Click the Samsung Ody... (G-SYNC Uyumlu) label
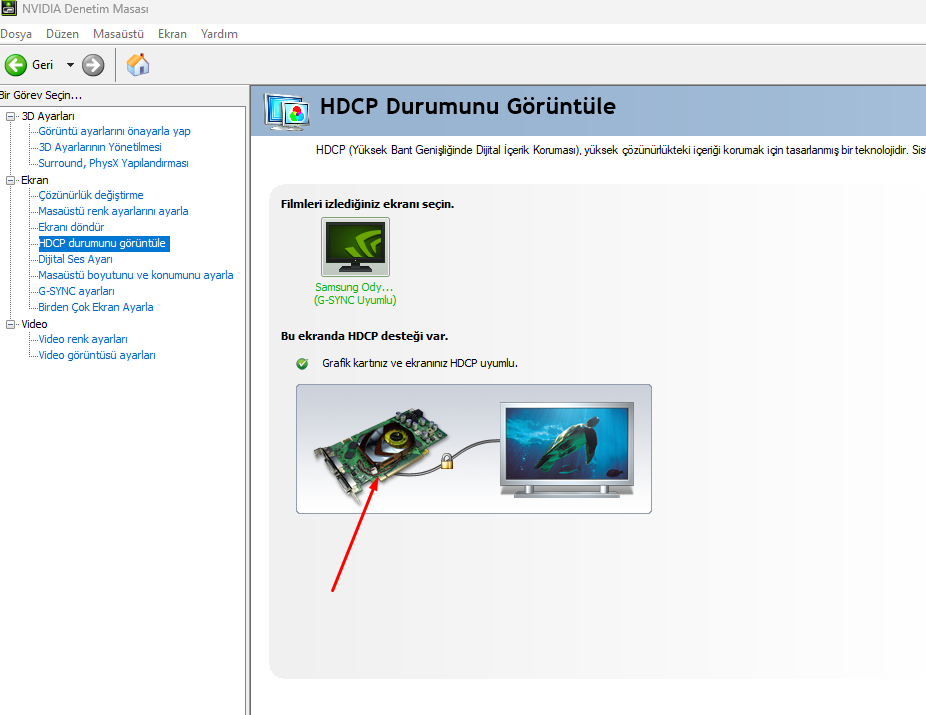 [355, 293]
